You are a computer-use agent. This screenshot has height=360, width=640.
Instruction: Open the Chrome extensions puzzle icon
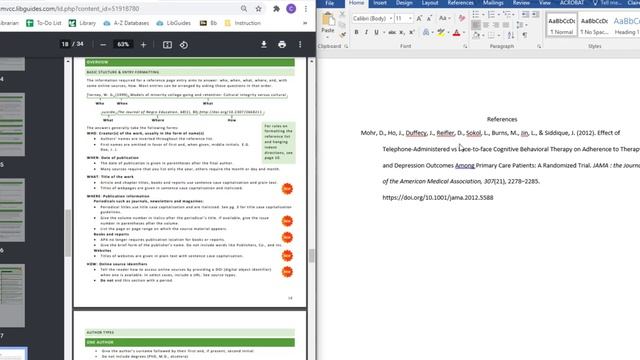[x=276, y=9]
